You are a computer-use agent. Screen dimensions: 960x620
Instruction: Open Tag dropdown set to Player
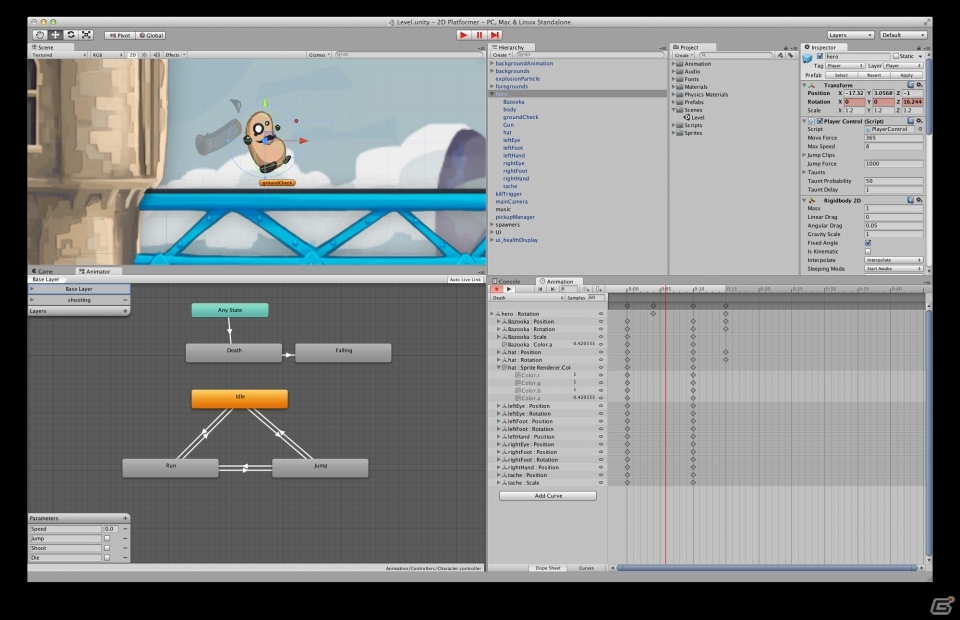(845, 65)
